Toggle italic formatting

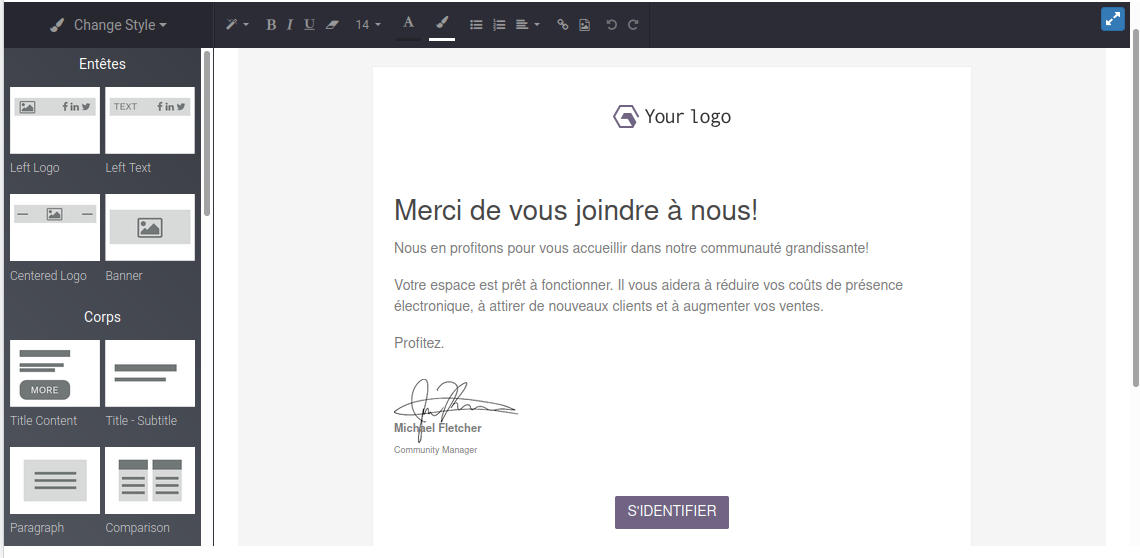coord(290,25)
